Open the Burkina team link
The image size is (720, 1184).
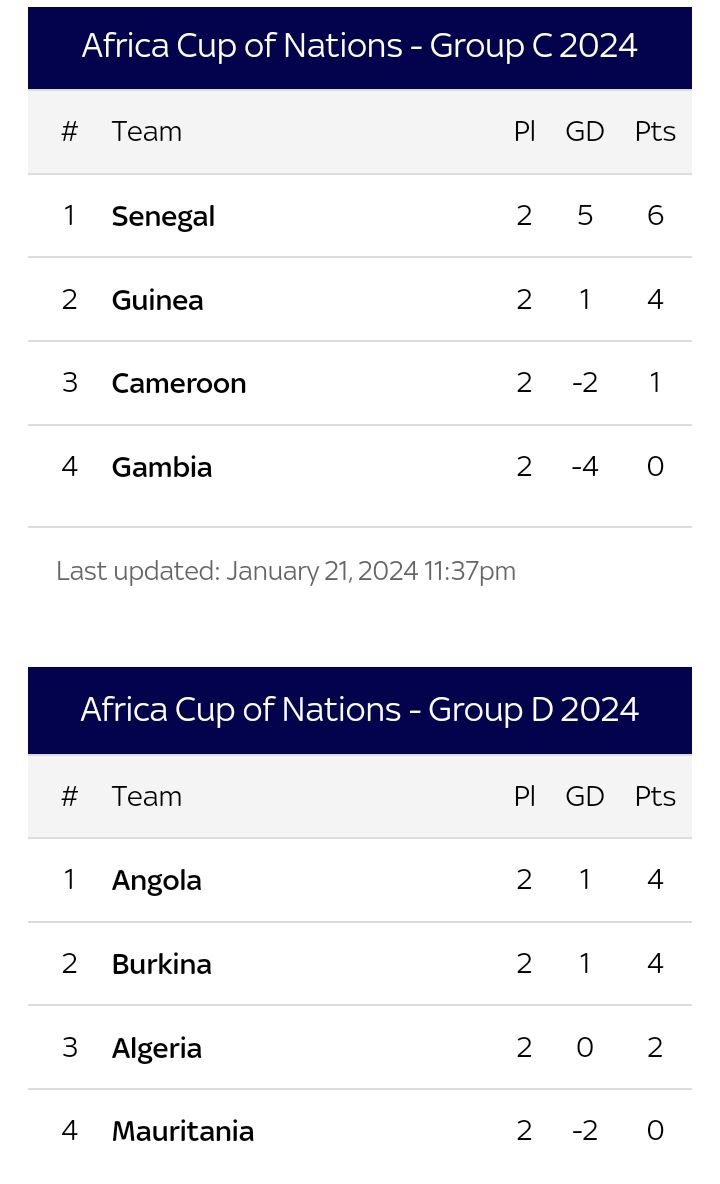click(162, 964)
